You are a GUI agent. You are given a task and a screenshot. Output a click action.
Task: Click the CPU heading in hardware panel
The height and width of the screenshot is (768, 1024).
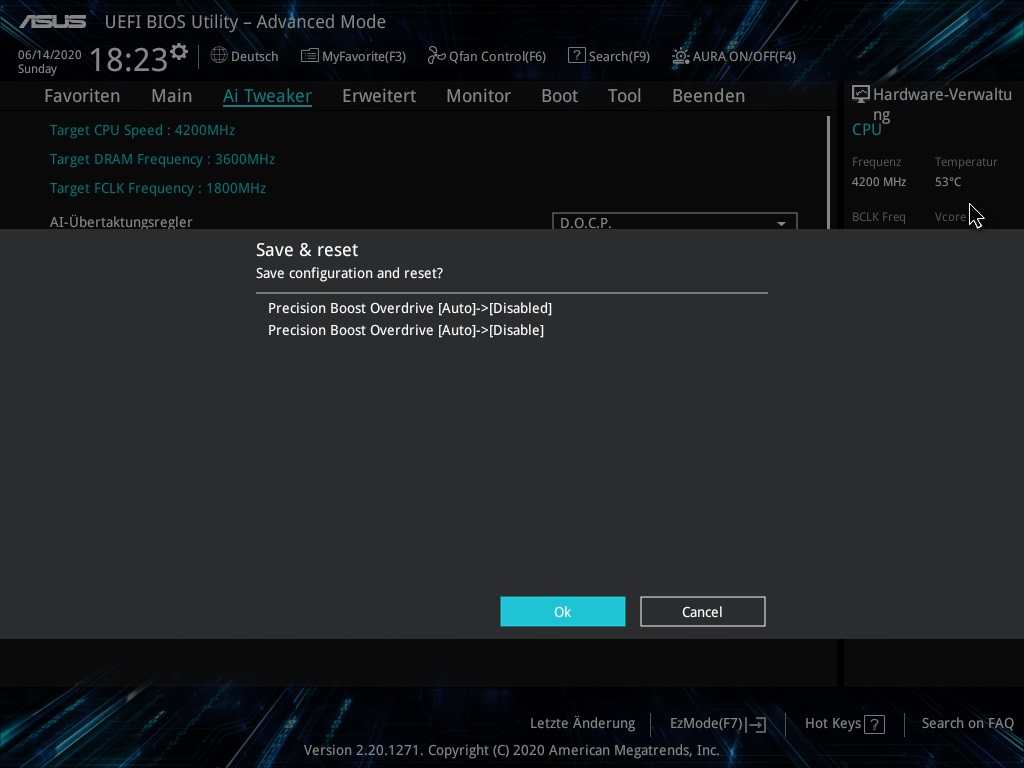pos(867,129)
